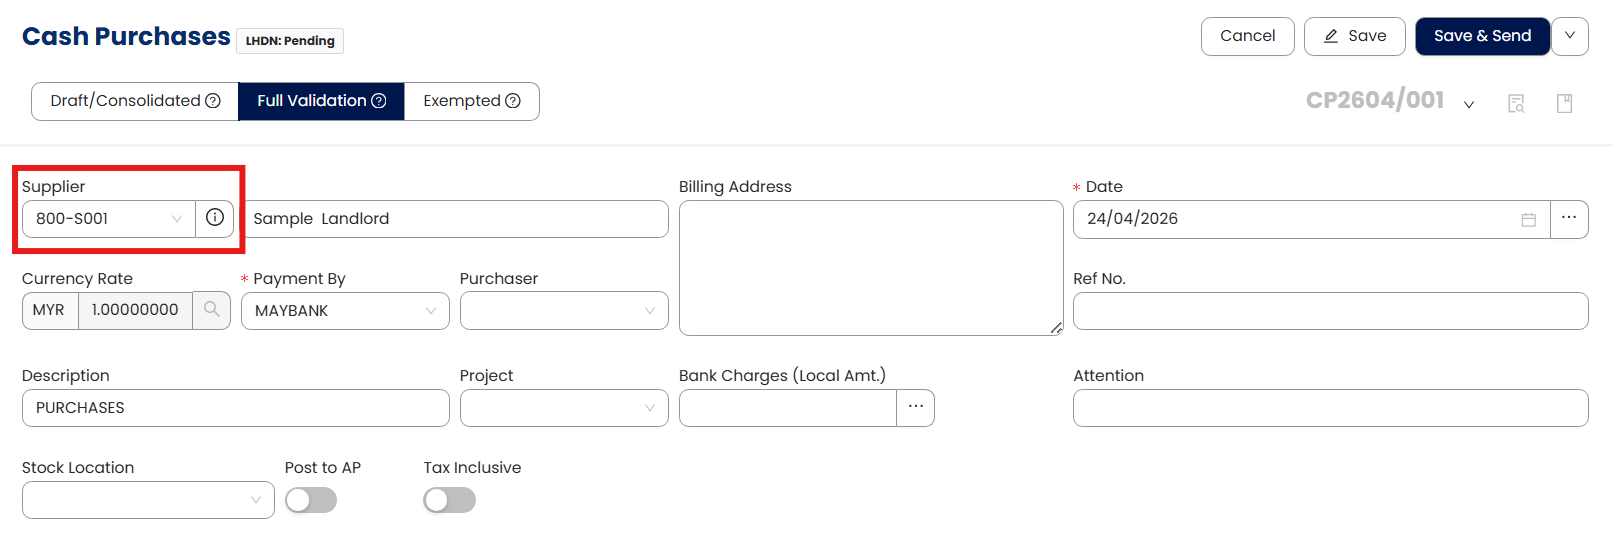The width and height of the screenshot is (1612, 538).
Task: Click the bookmark icon near document number
Action: 1565,103
